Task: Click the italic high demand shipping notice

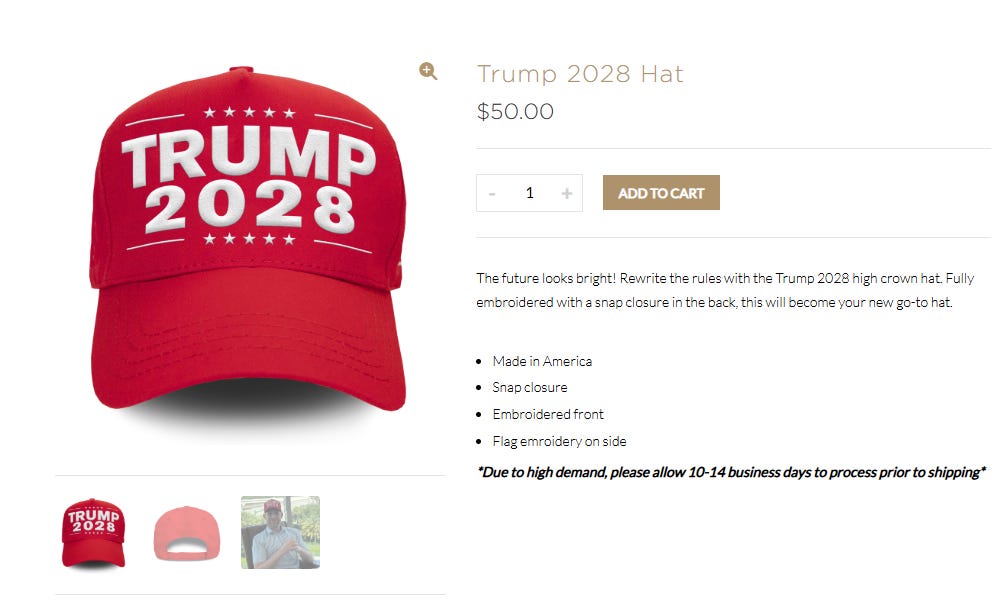Action: click(x=731, y=472)
